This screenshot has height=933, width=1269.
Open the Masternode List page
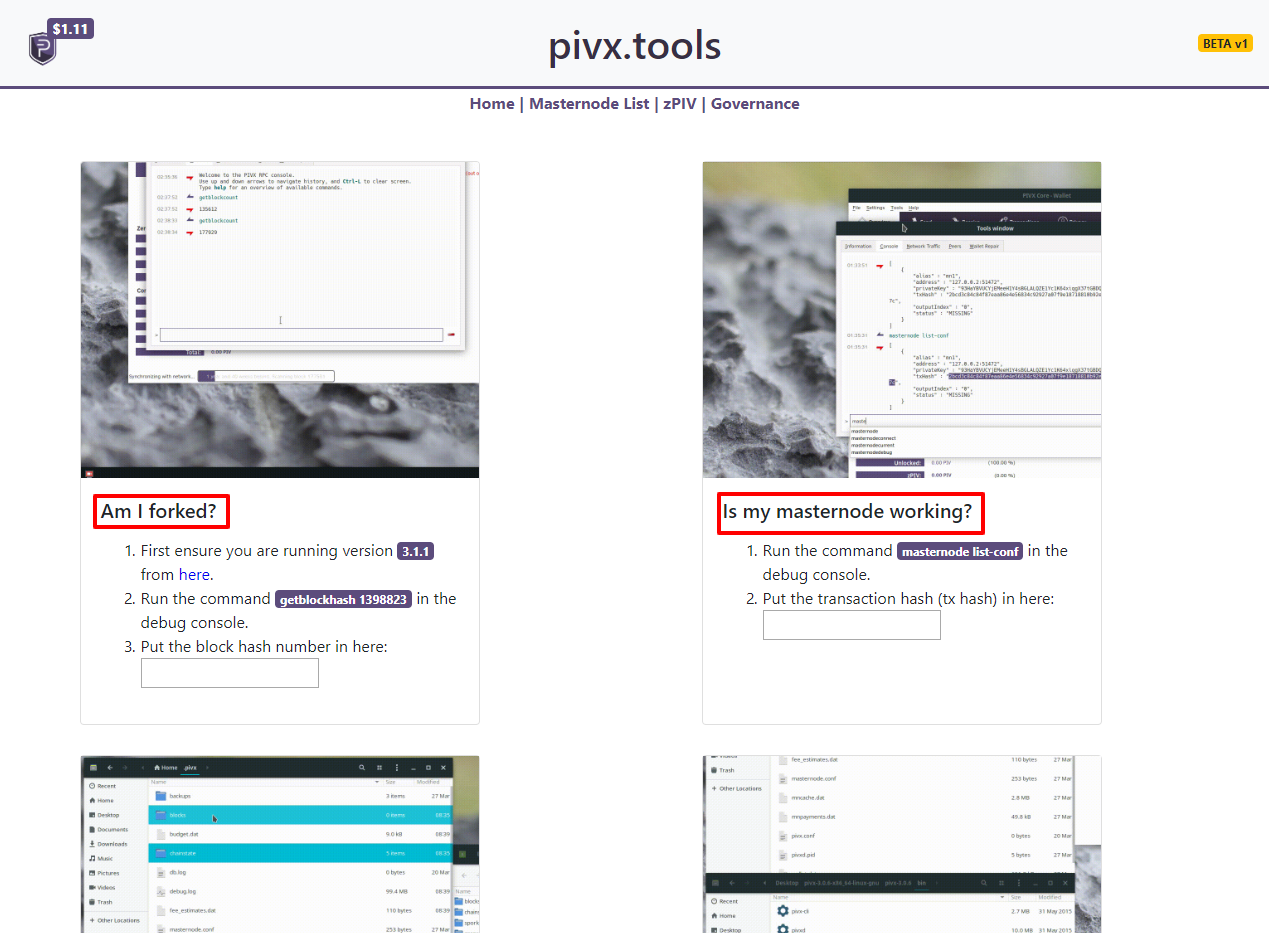click(589, 103)
